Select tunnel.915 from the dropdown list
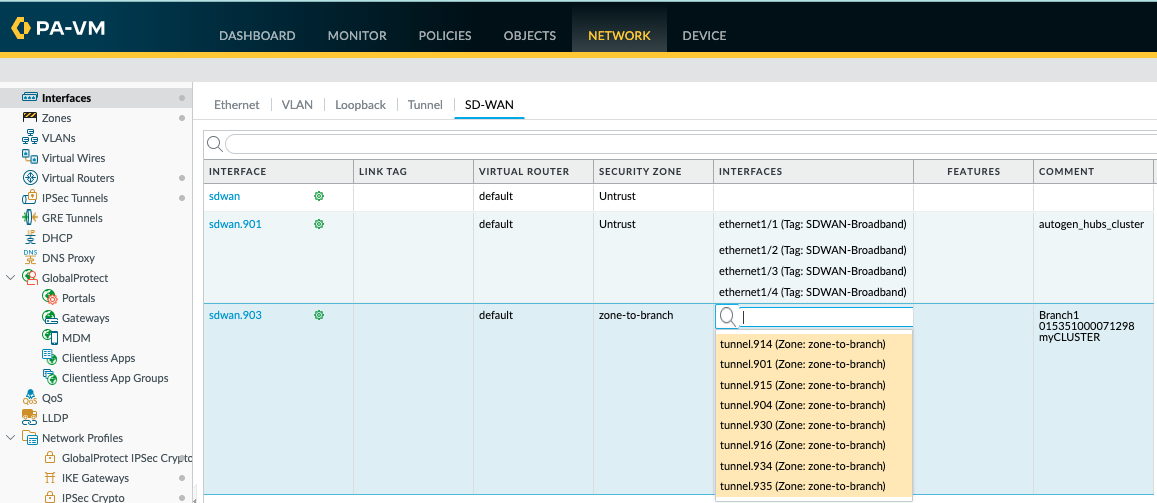This screenshot has height=503, width=1157. [x=802, y=385]
